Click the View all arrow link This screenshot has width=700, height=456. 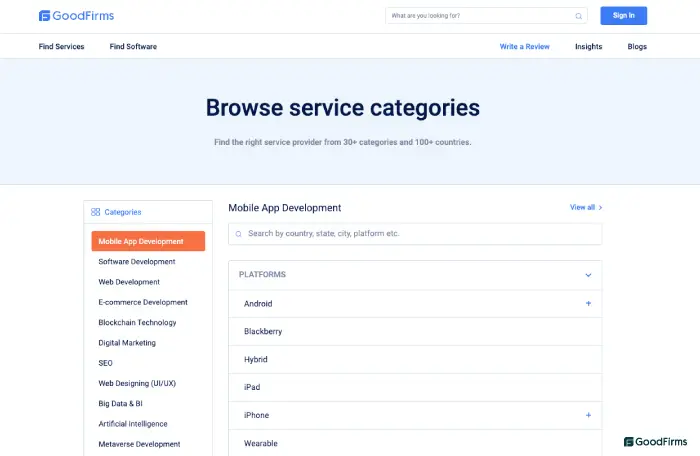pos(586,207)
